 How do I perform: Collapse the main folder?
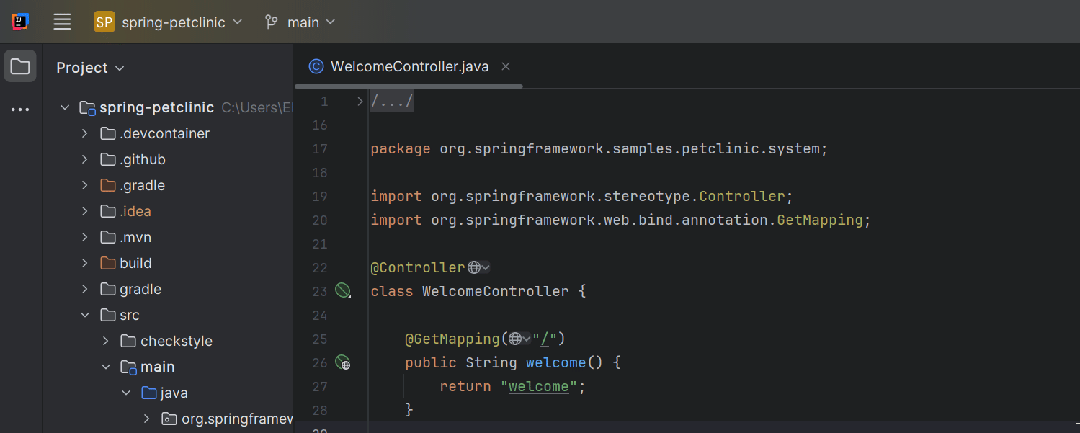(x=105, y=368)
